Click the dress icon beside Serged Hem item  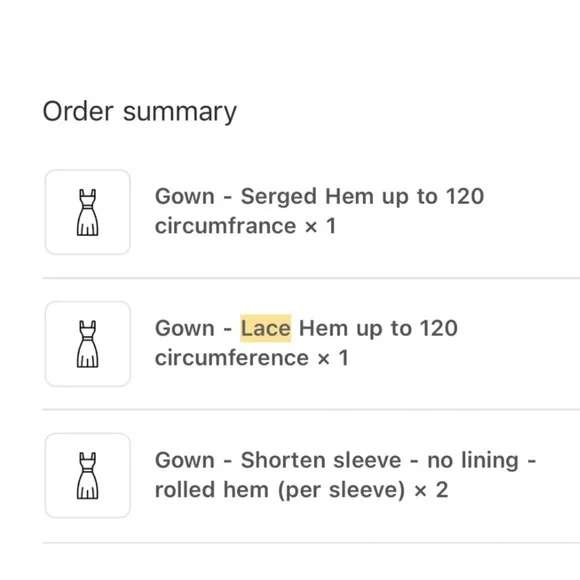coord(88,212)
